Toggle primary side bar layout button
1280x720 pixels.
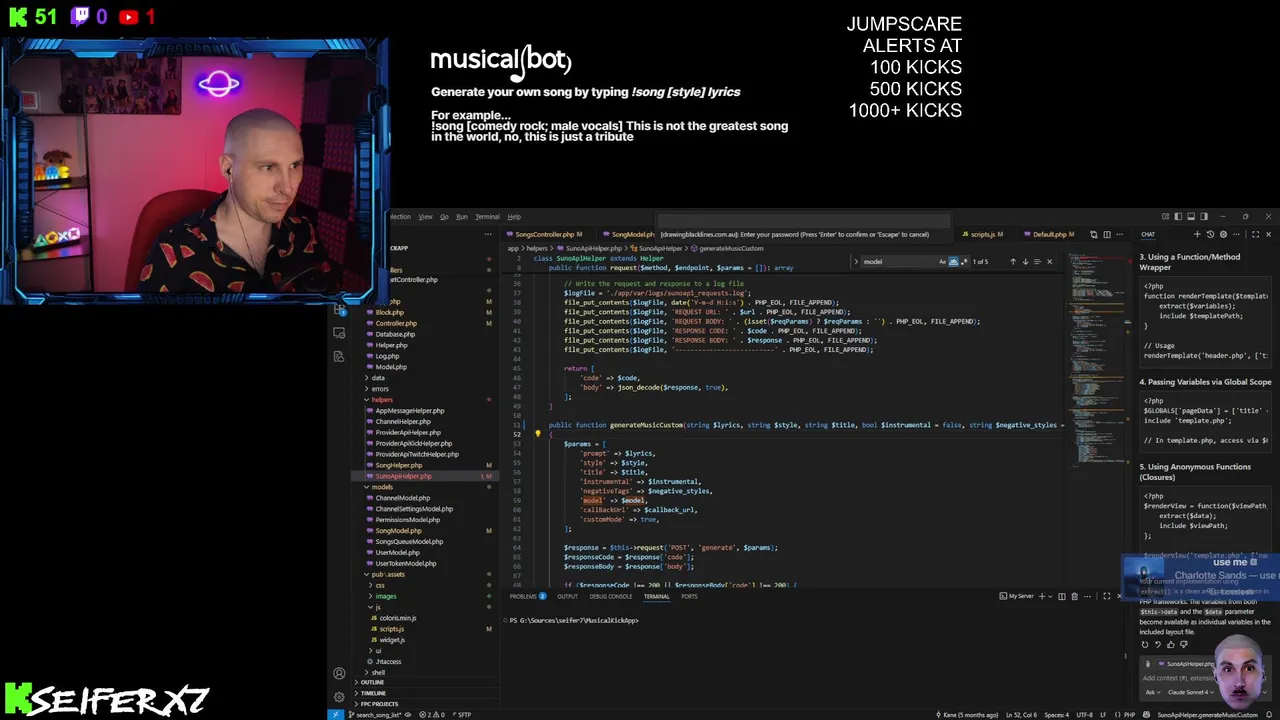[x=1178, y=216]
